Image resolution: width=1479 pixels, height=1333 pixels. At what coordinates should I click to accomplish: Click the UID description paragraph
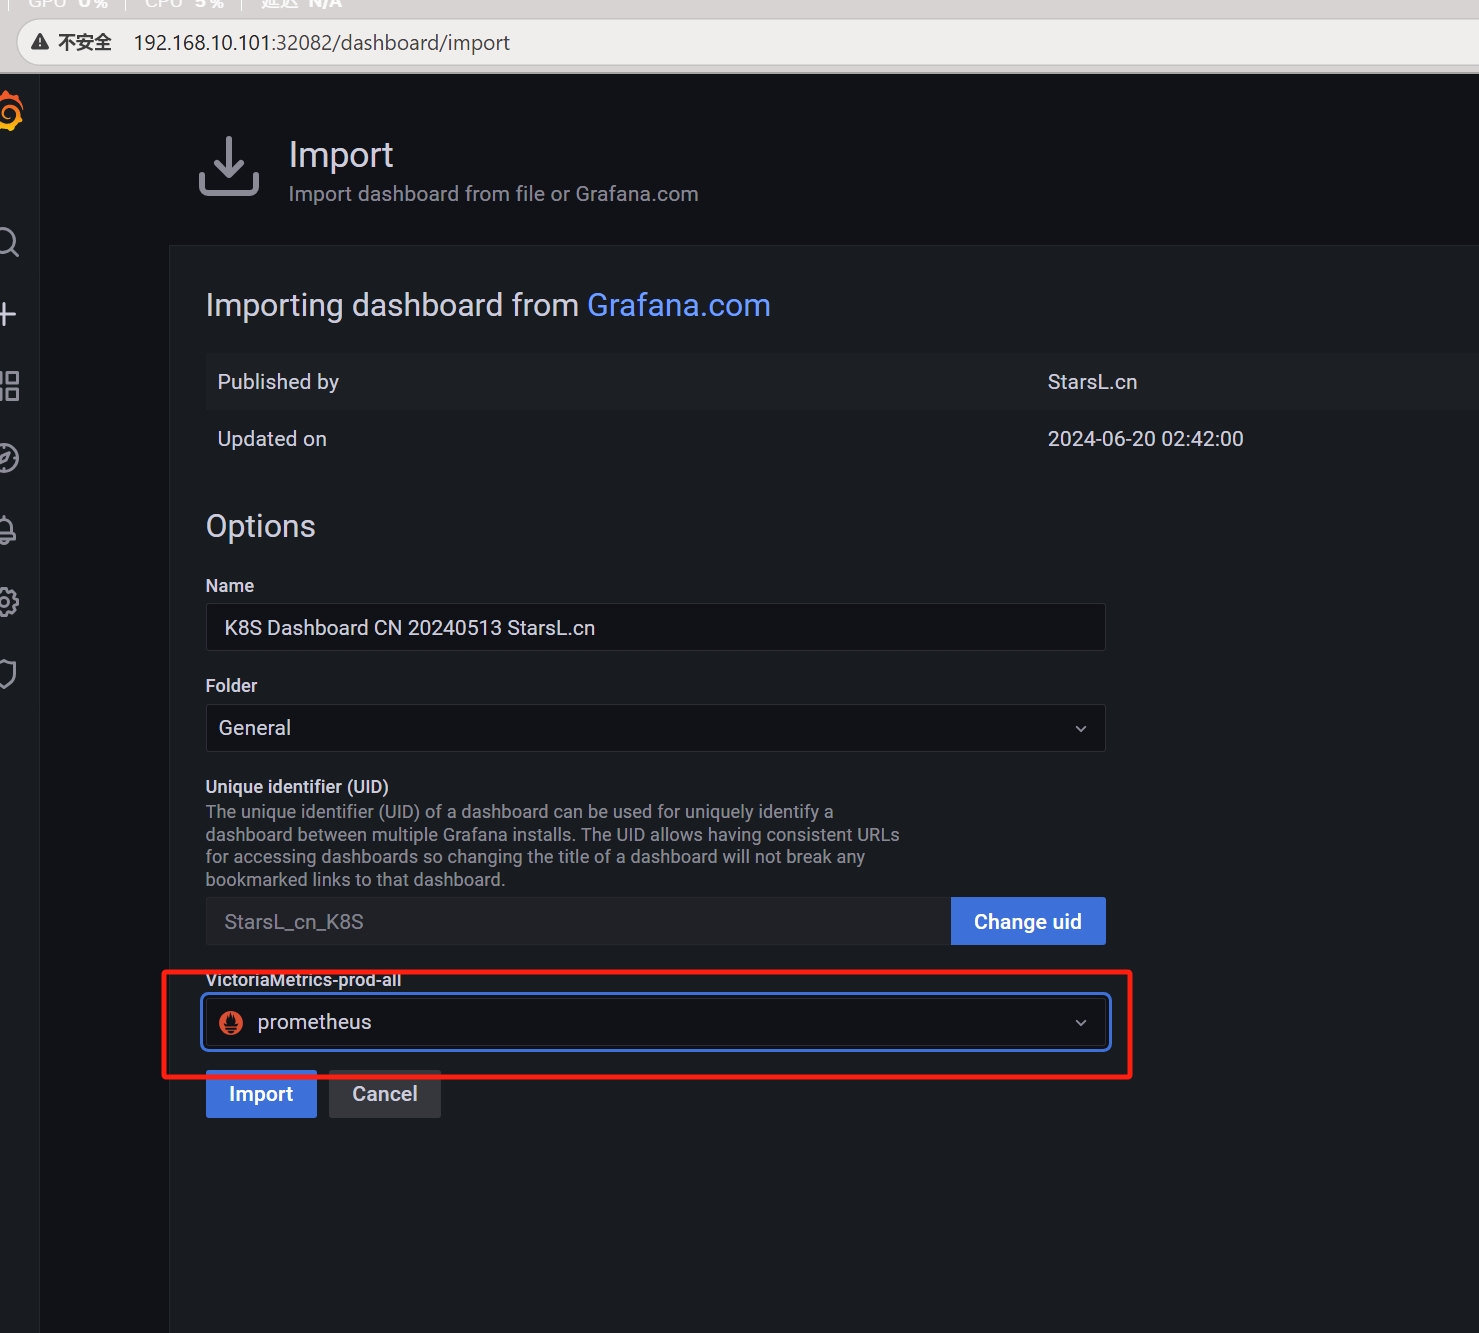coord(552,846)
